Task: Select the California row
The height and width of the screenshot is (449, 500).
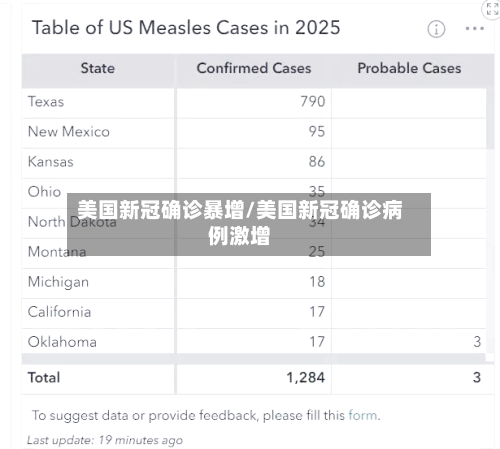Action: (254, 313)
